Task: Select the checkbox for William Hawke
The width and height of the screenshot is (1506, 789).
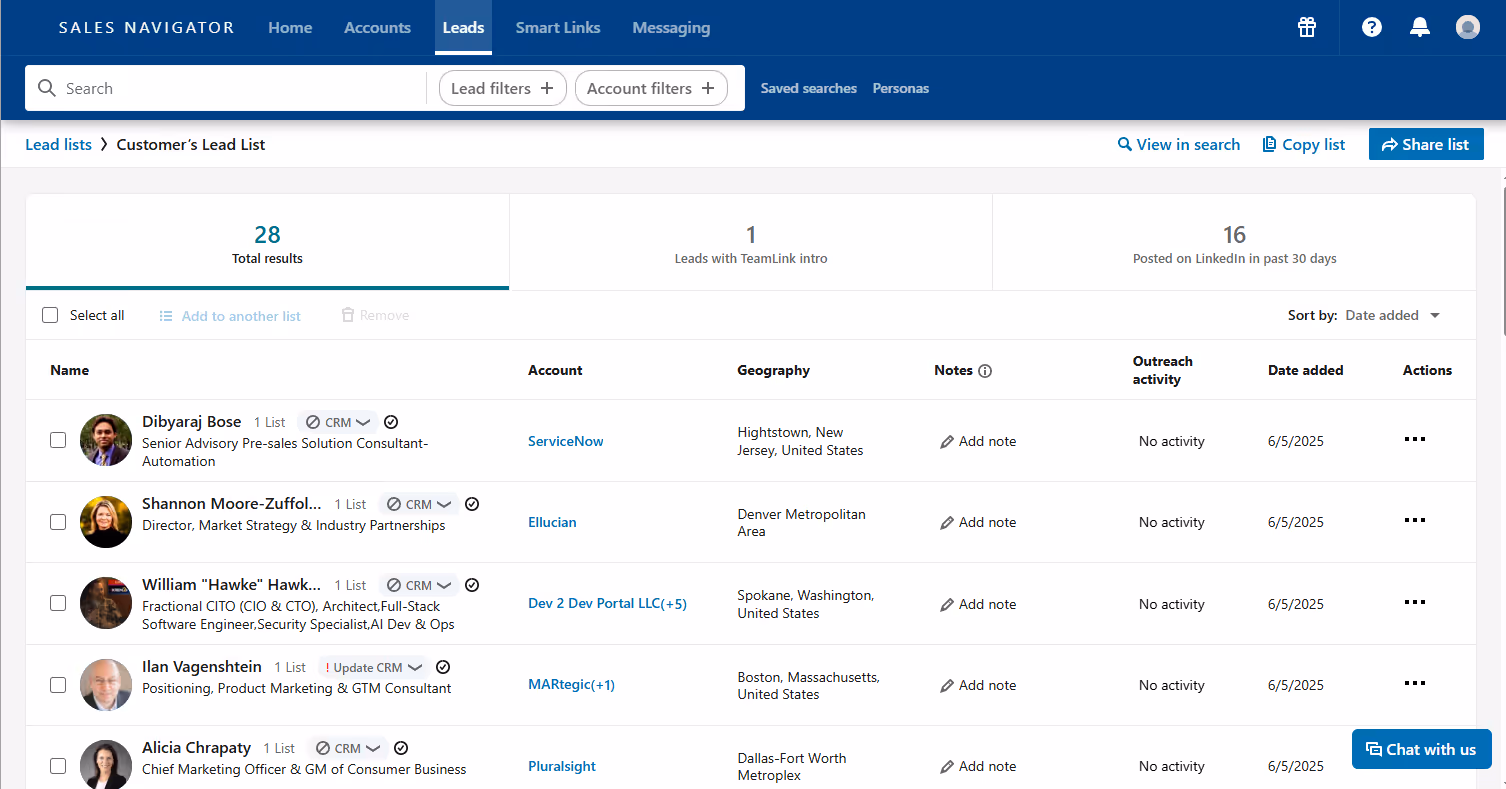Action: point(58,603)
